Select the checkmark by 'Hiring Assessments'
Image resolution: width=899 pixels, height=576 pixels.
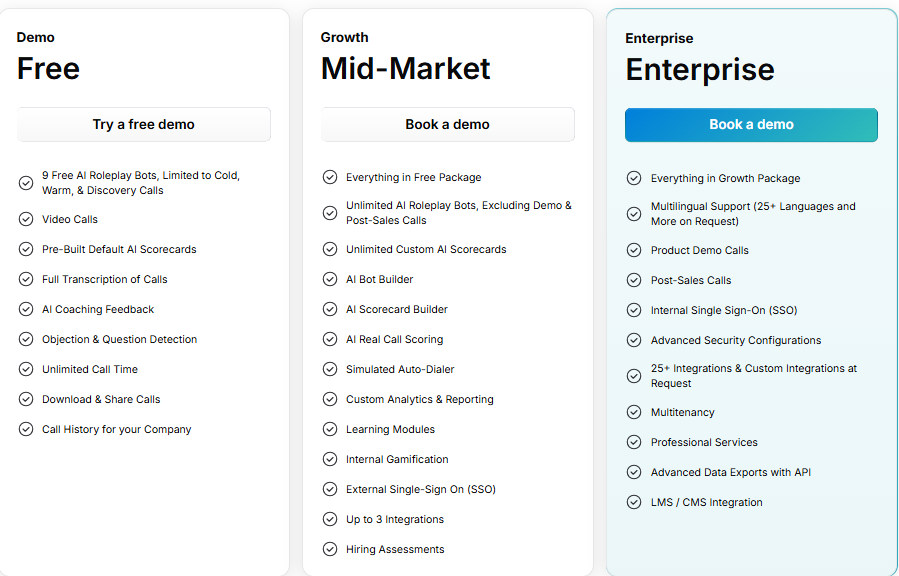pyautogui.click(x=330, y=549)
